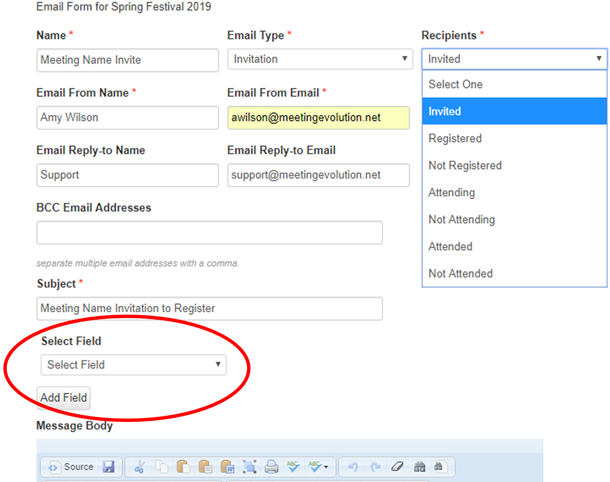
Task: Click the eraser Remove Format icon
Action: [396, 467]
